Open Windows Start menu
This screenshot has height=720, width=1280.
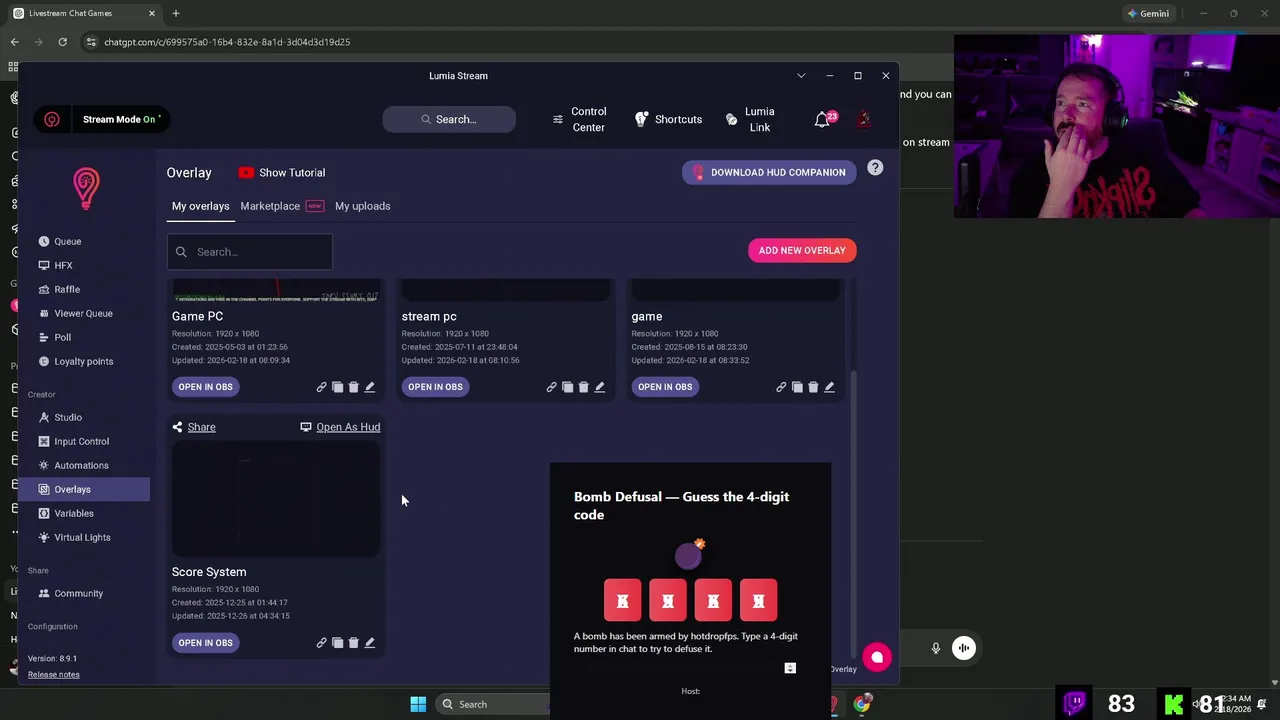point(418,704)
